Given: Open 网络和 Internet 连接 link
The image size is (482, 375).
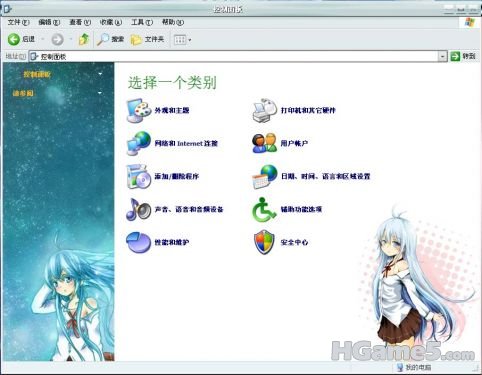Looking at the screenshot, I should tap(186, 143).
